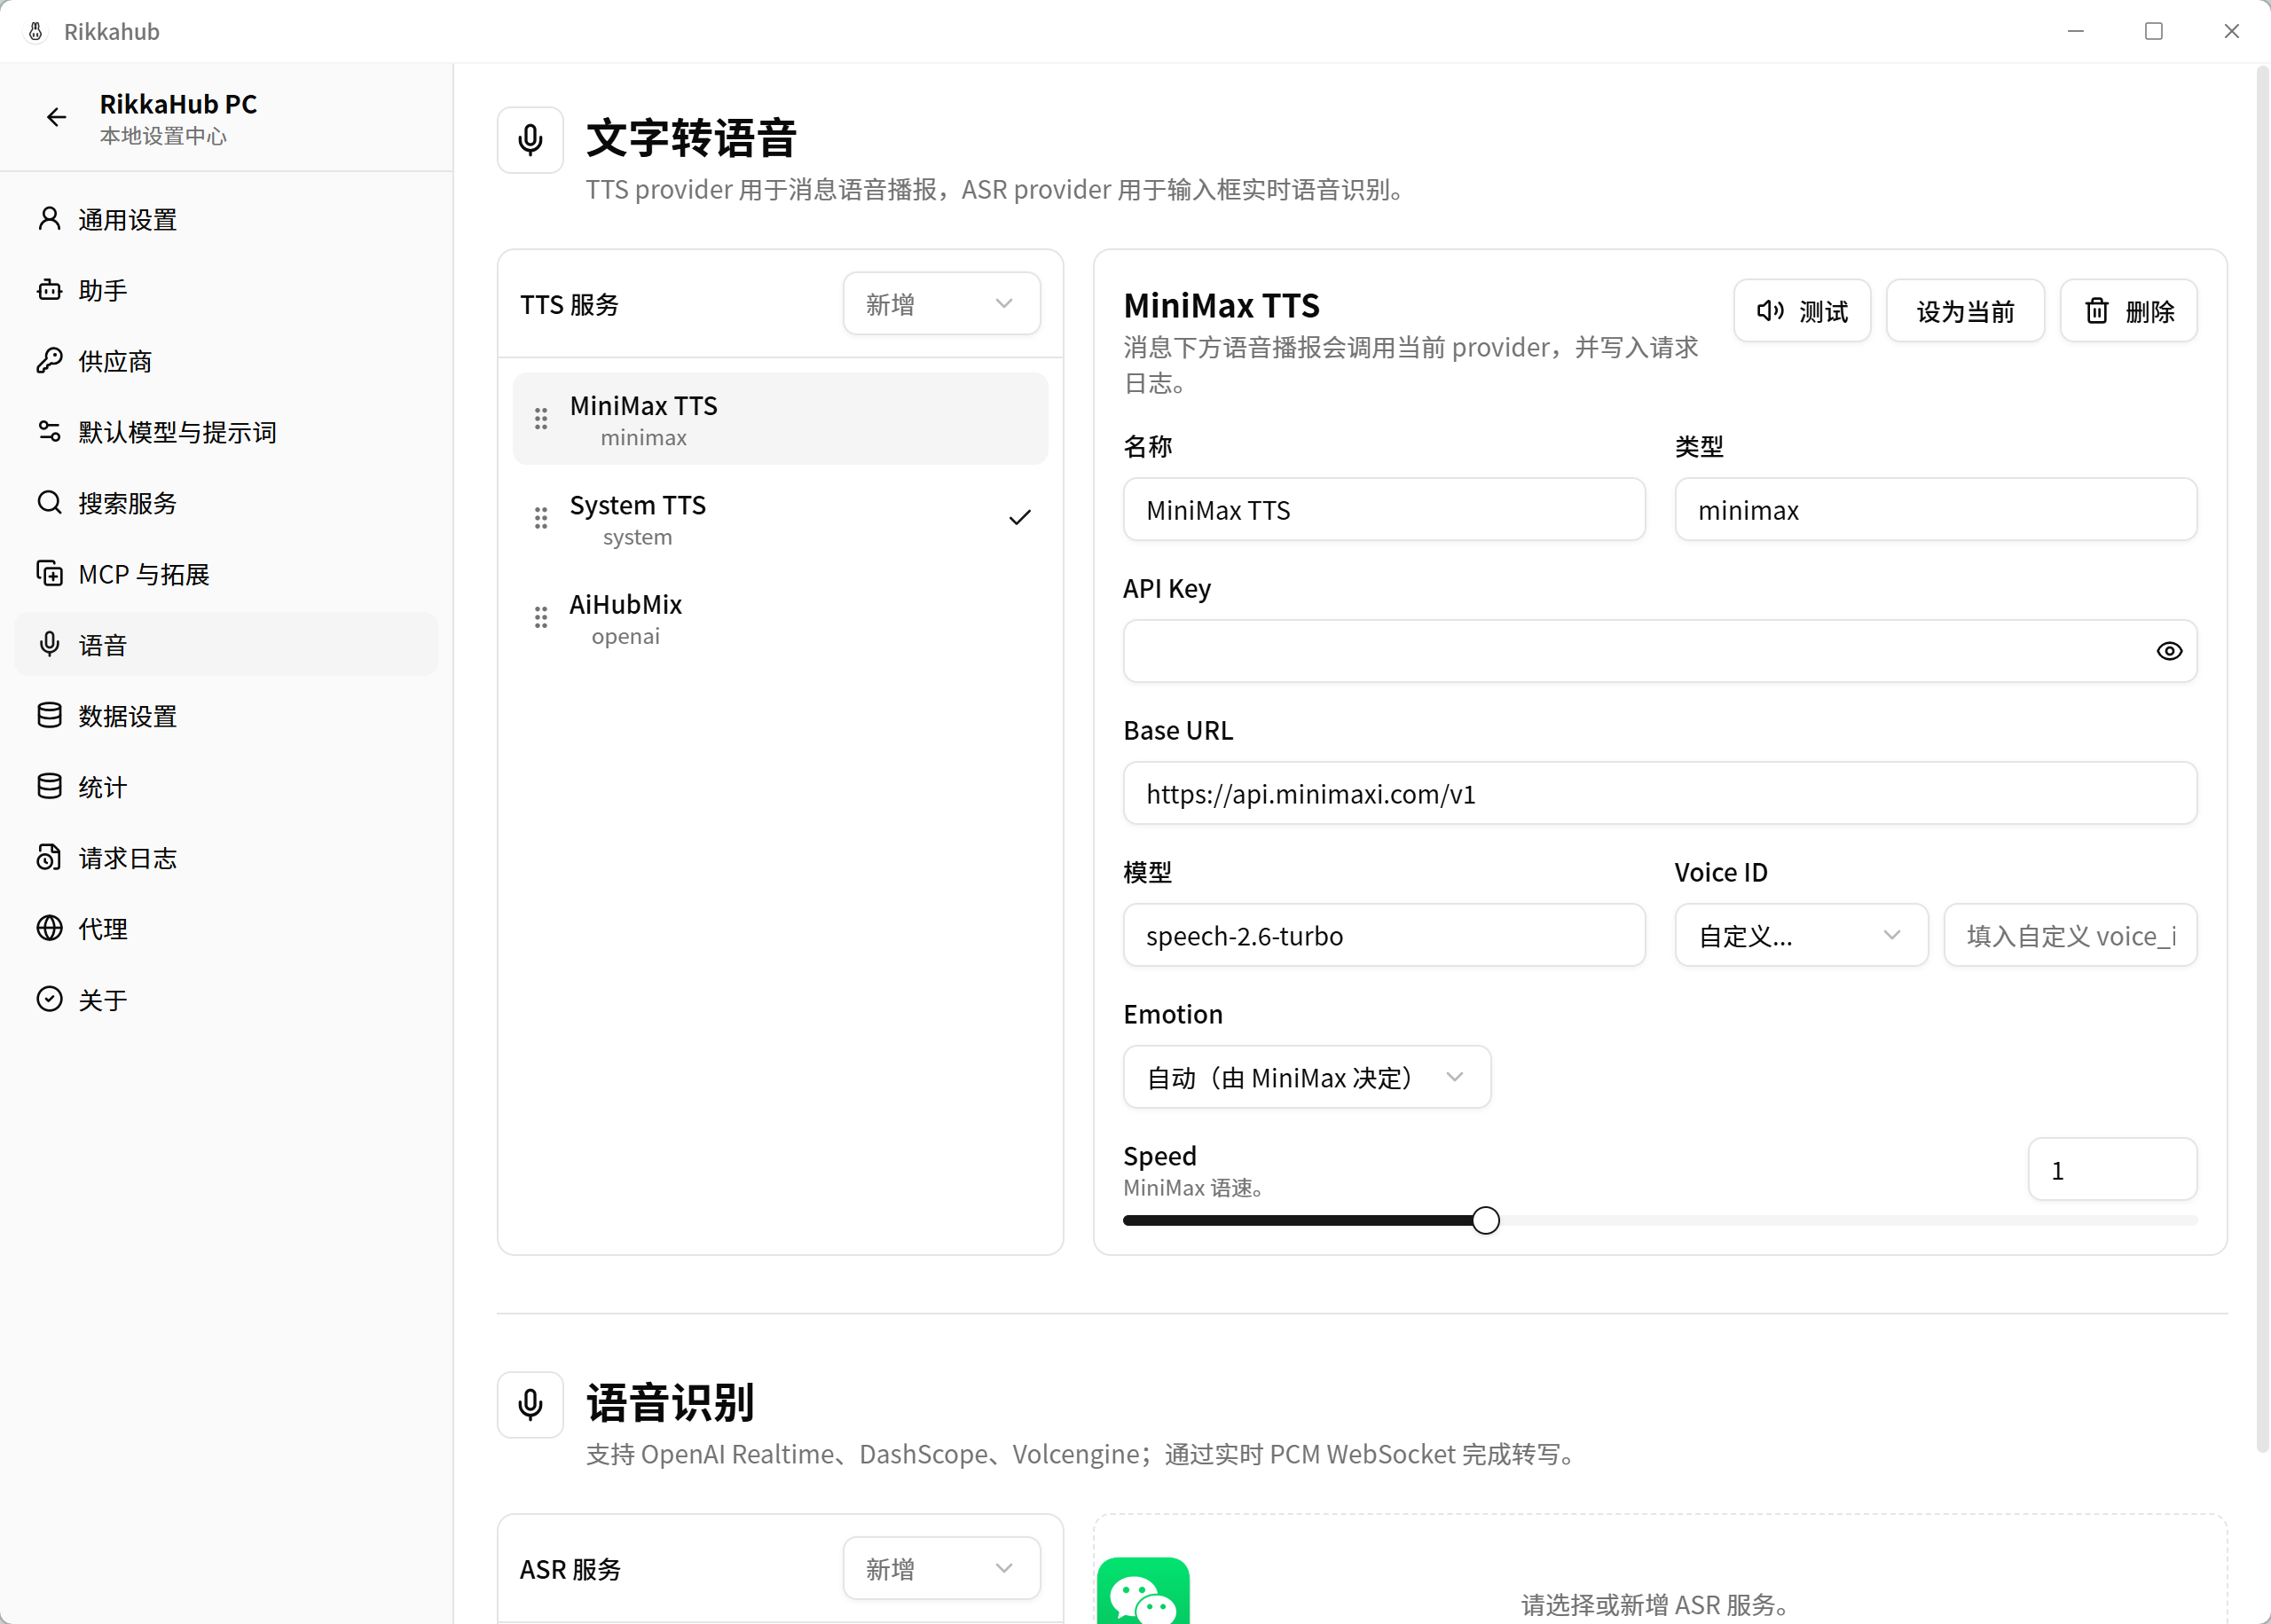Image resolution: width=2271 pixels, height=1624 pixels.
Task: Open the 关于 about page
Action: (226, 1000)
